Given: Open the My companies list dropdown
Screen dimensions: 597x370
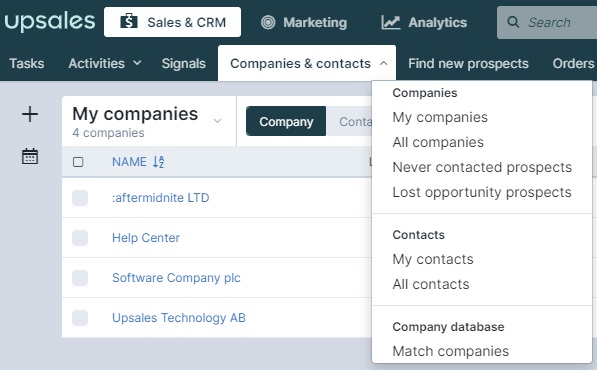Looking at the screenshot, I should 217,121.
